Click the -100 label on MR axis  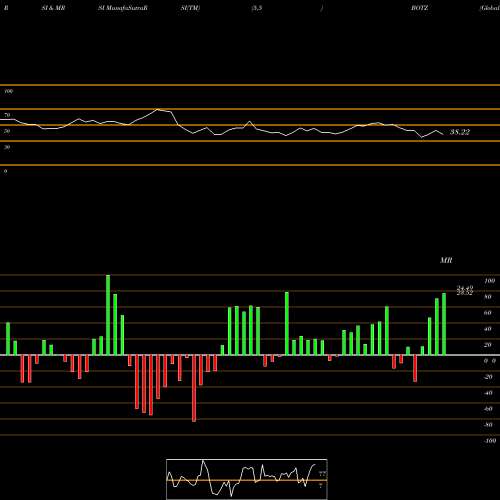coord(489,441)
